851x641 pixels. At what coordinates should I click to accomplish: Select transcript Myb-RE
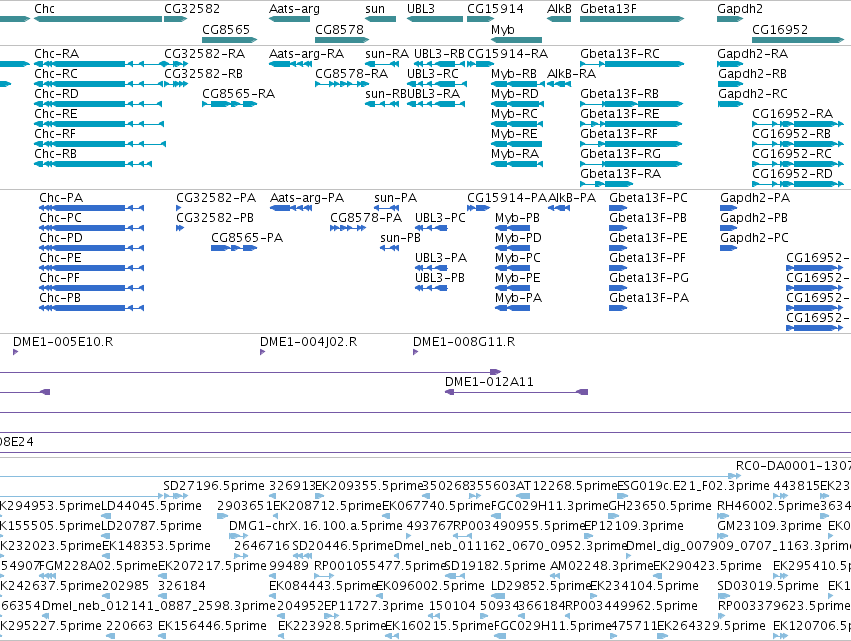pyautogui.click(x=517, y=144)
